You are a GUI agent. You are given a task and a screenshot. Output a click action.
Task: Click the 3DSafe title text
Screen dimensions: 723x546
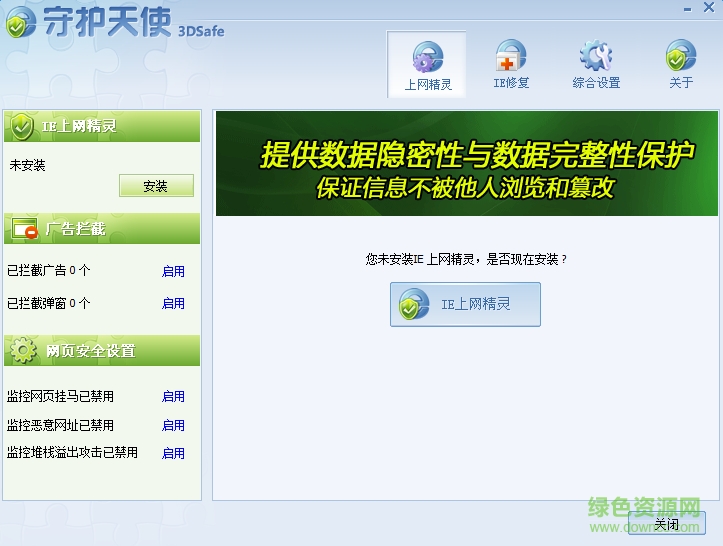pyautogui.click(x=201, y=31)
